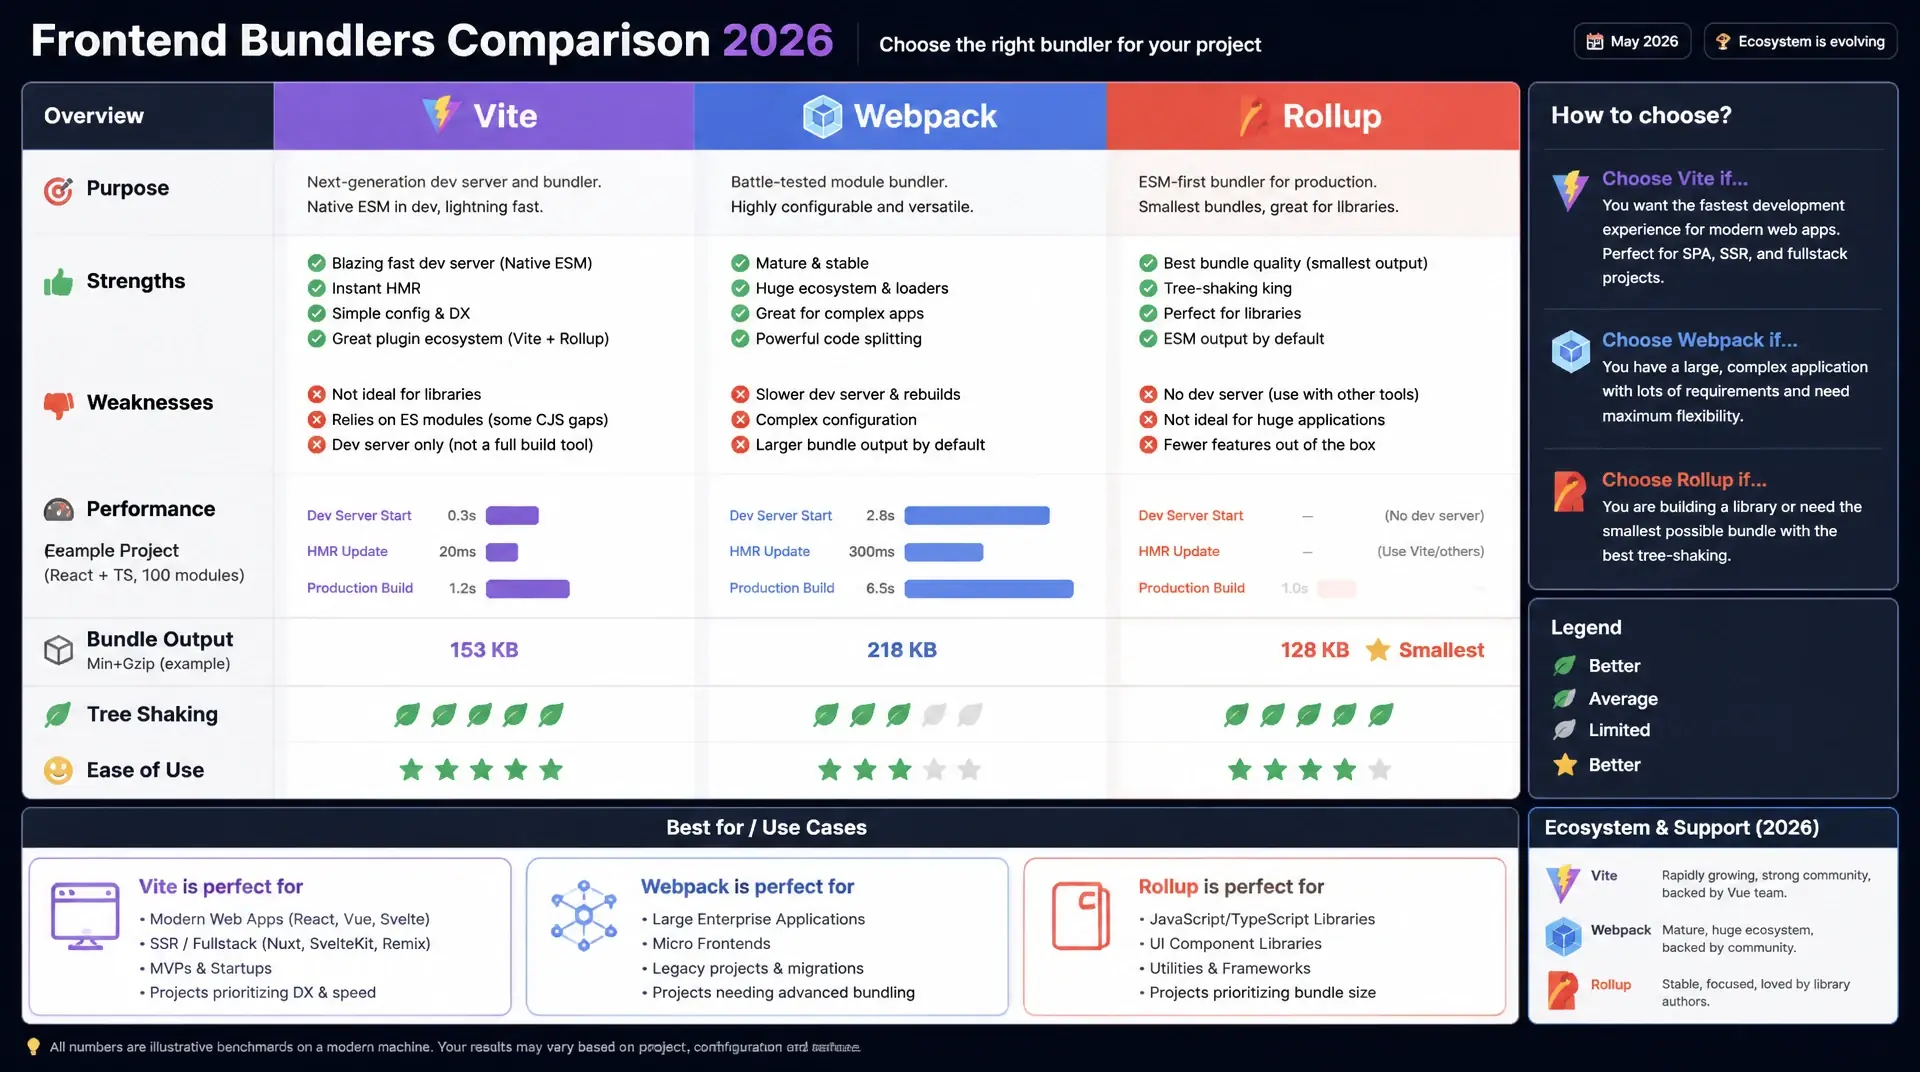
Task: Click the Ecosystem is evolving badge
Action: point(1800,42)
